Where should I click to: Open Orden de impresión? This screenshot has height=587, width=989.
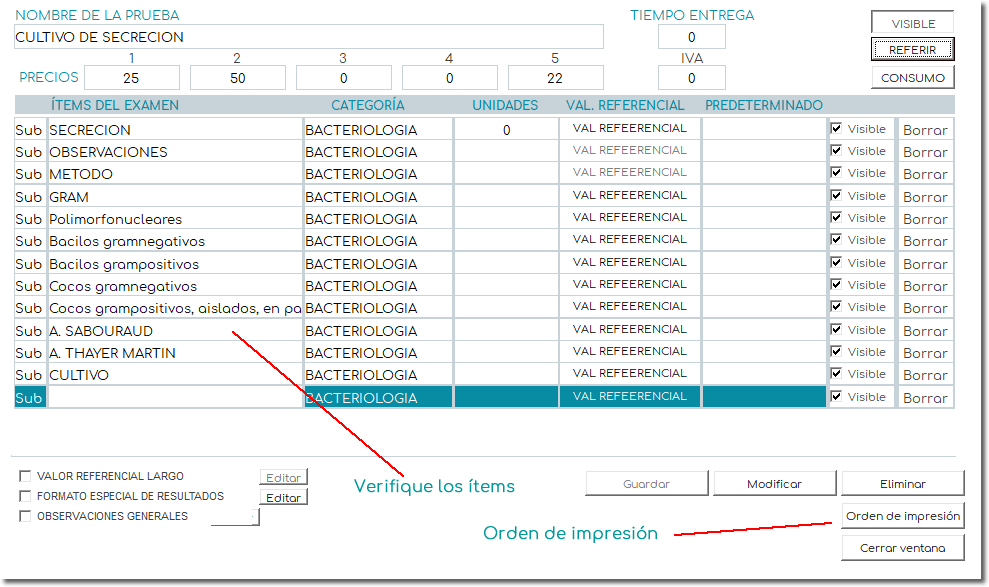(x=902, y=516)
